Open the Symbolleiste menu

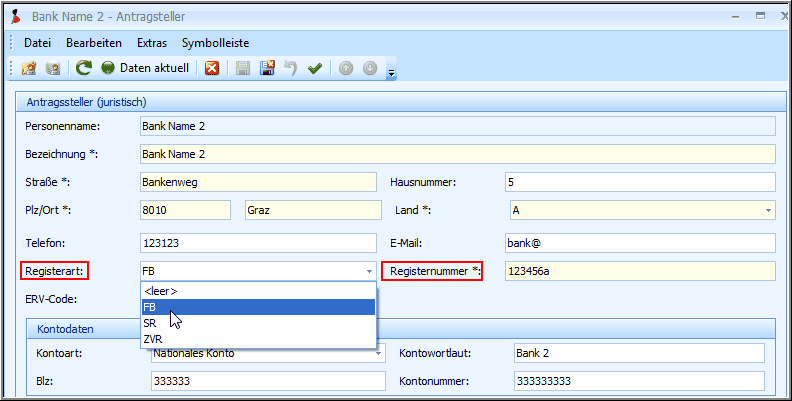(x=215, y=43)
